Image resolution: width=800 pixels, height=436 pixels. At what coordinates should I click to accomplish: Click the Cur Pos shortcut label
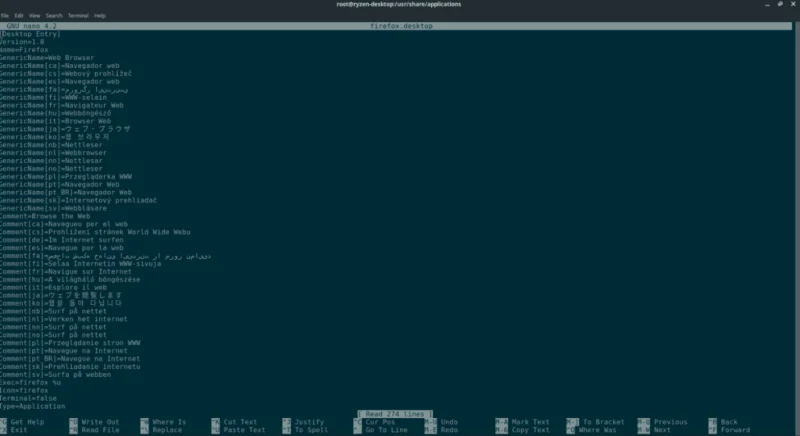tap(380, 422)
